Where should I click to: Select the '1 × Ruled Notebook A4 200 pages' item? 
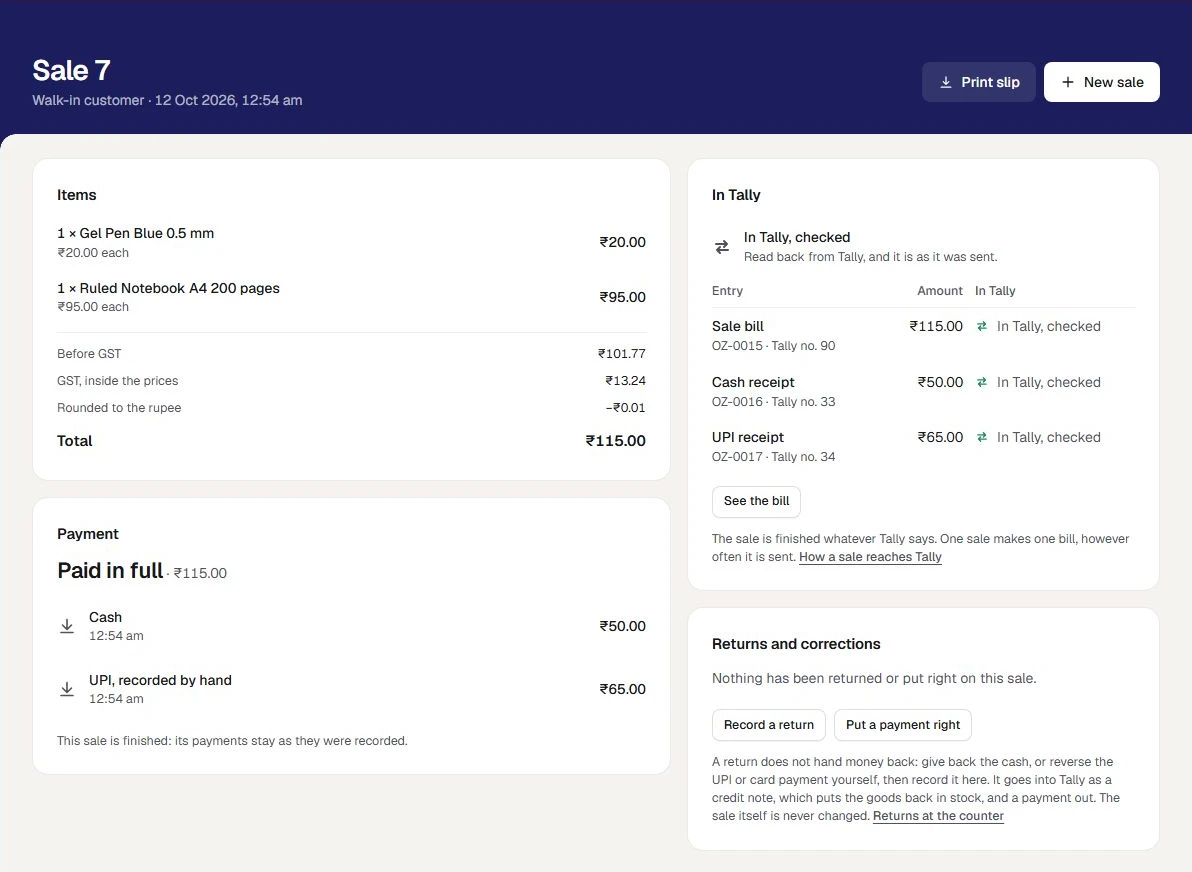168,288
